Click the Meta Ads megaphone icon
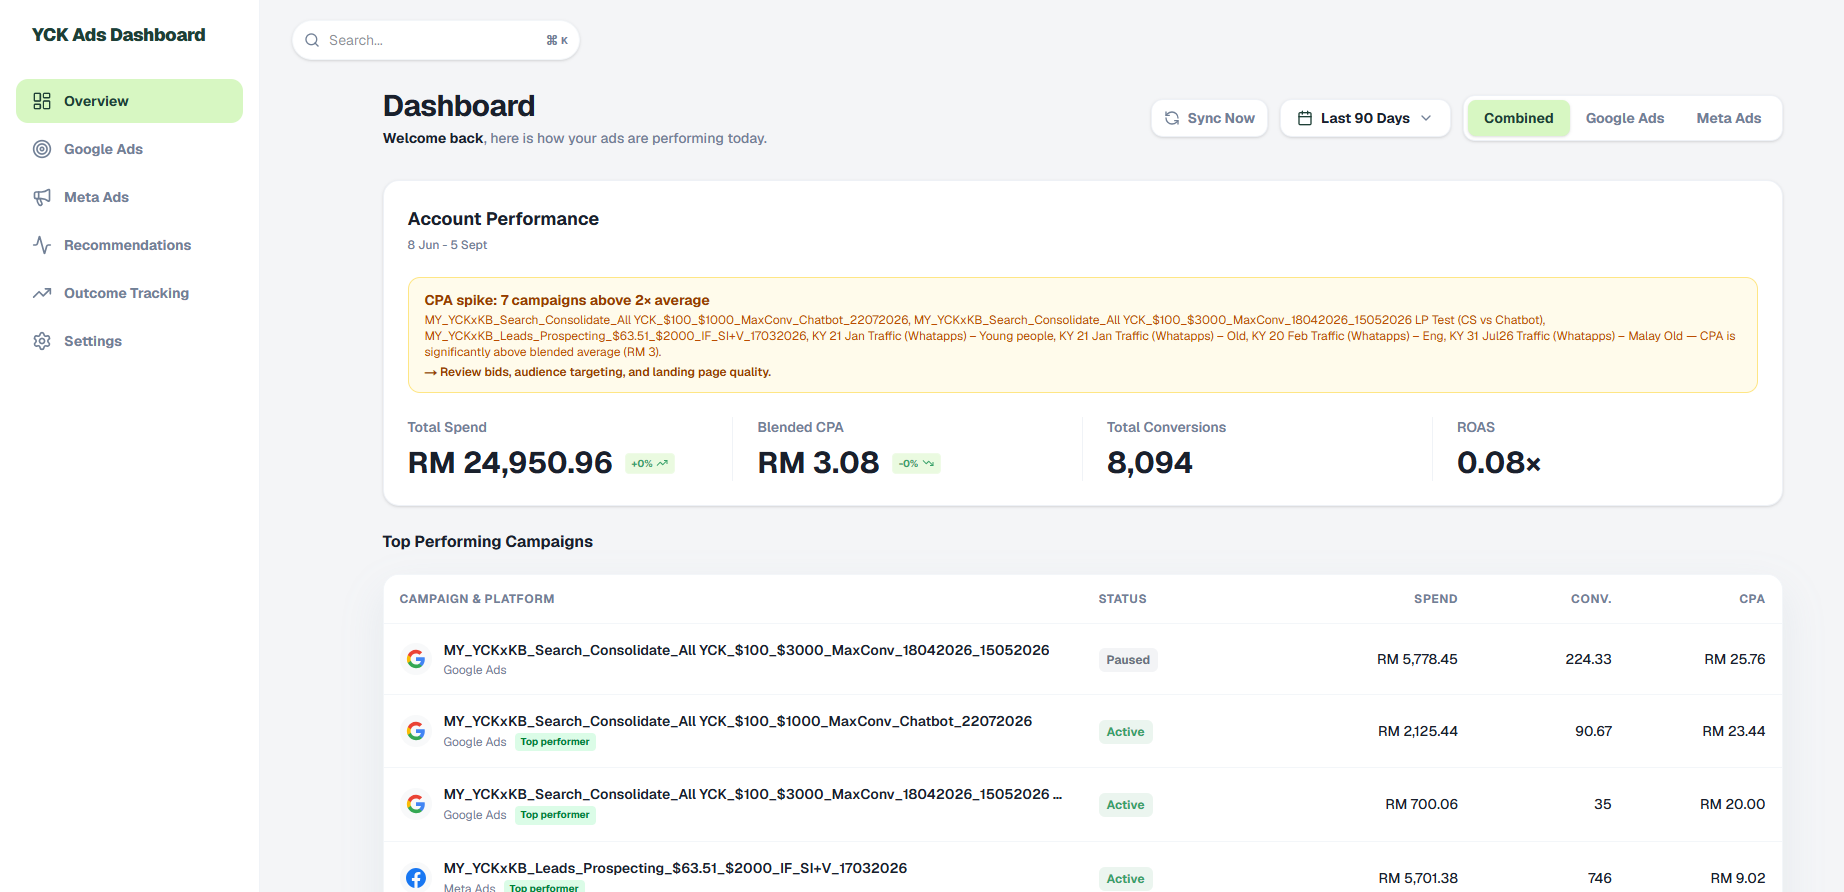Viewport: 1844px width, 892px height. point(42,197)
